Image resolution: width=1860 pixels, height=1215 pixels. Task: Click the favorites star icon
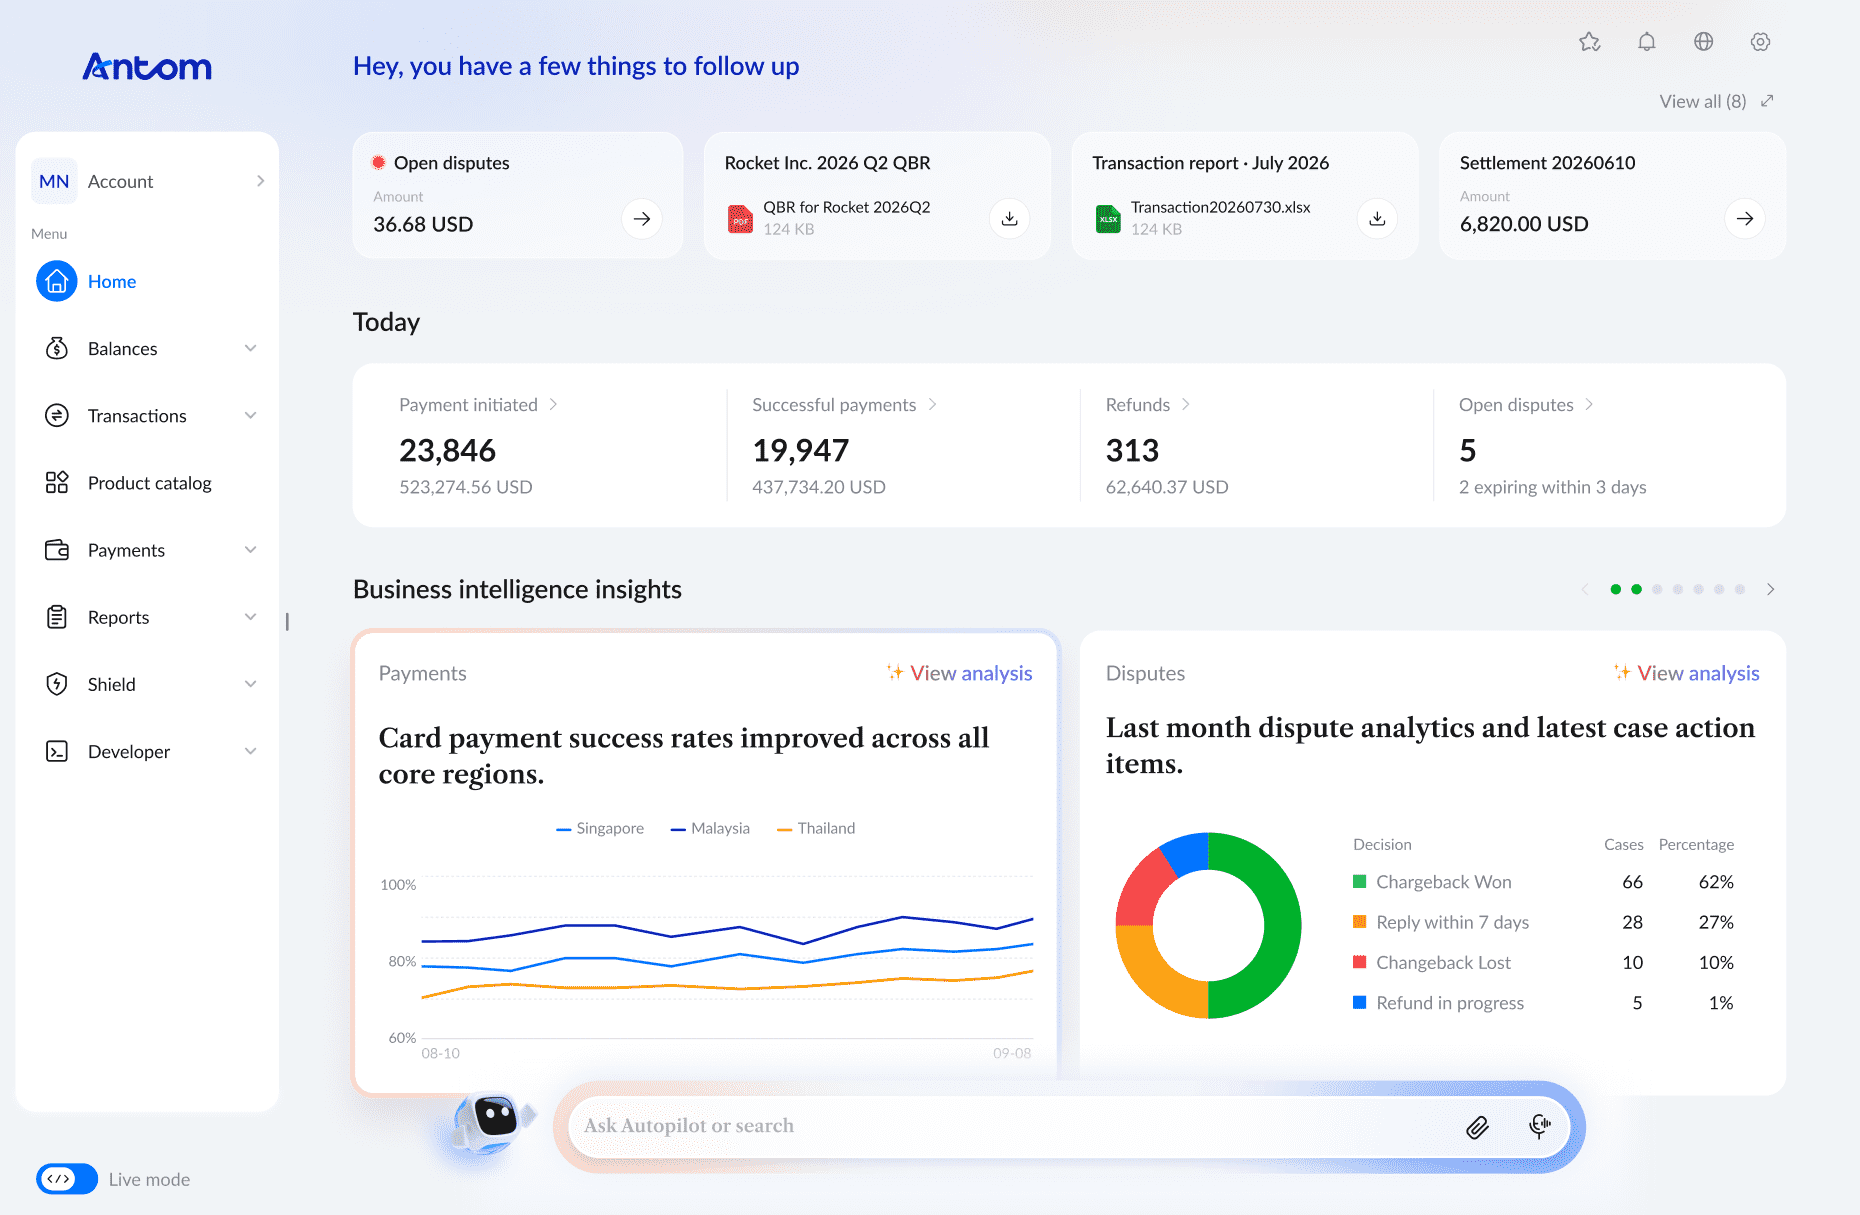(1590, 42)
